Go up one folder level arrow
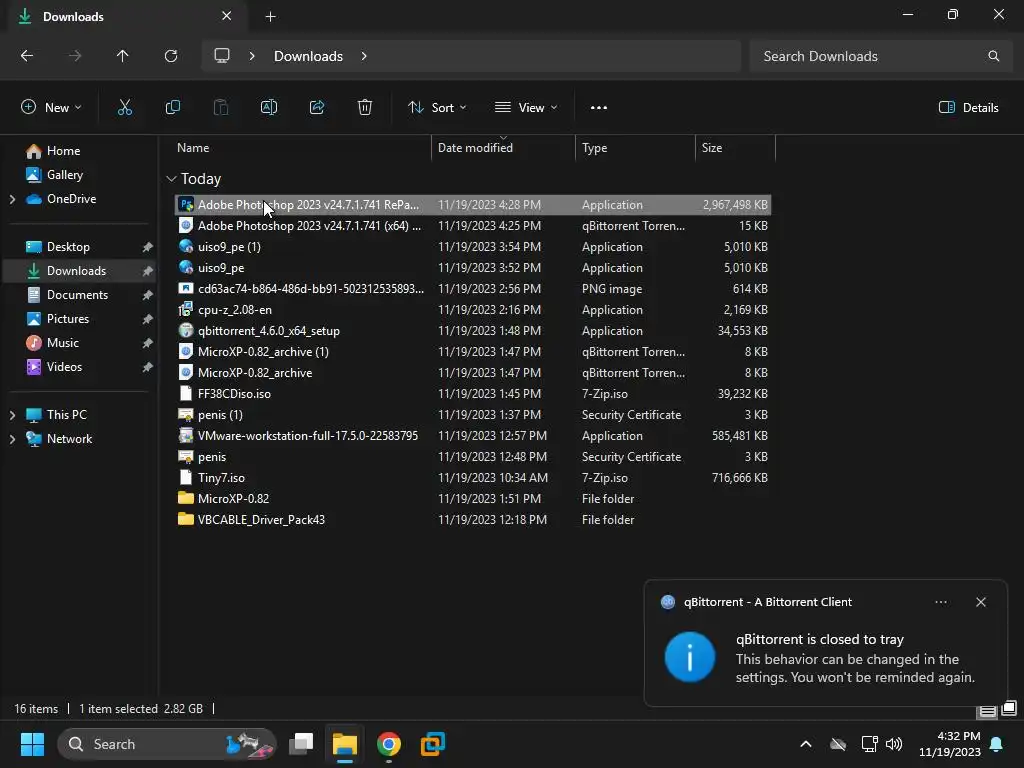Viewport: 1024px width, 768px height. (122, 56)
